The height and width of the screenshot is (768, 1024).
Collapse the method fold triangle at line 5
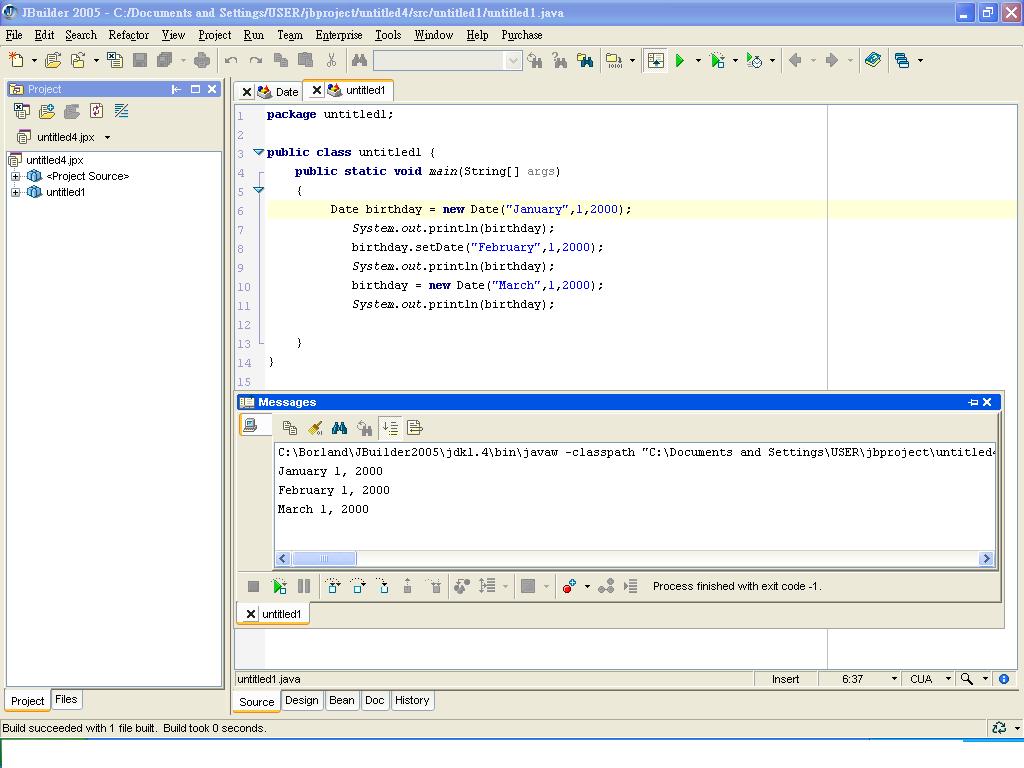click(259, 190)
